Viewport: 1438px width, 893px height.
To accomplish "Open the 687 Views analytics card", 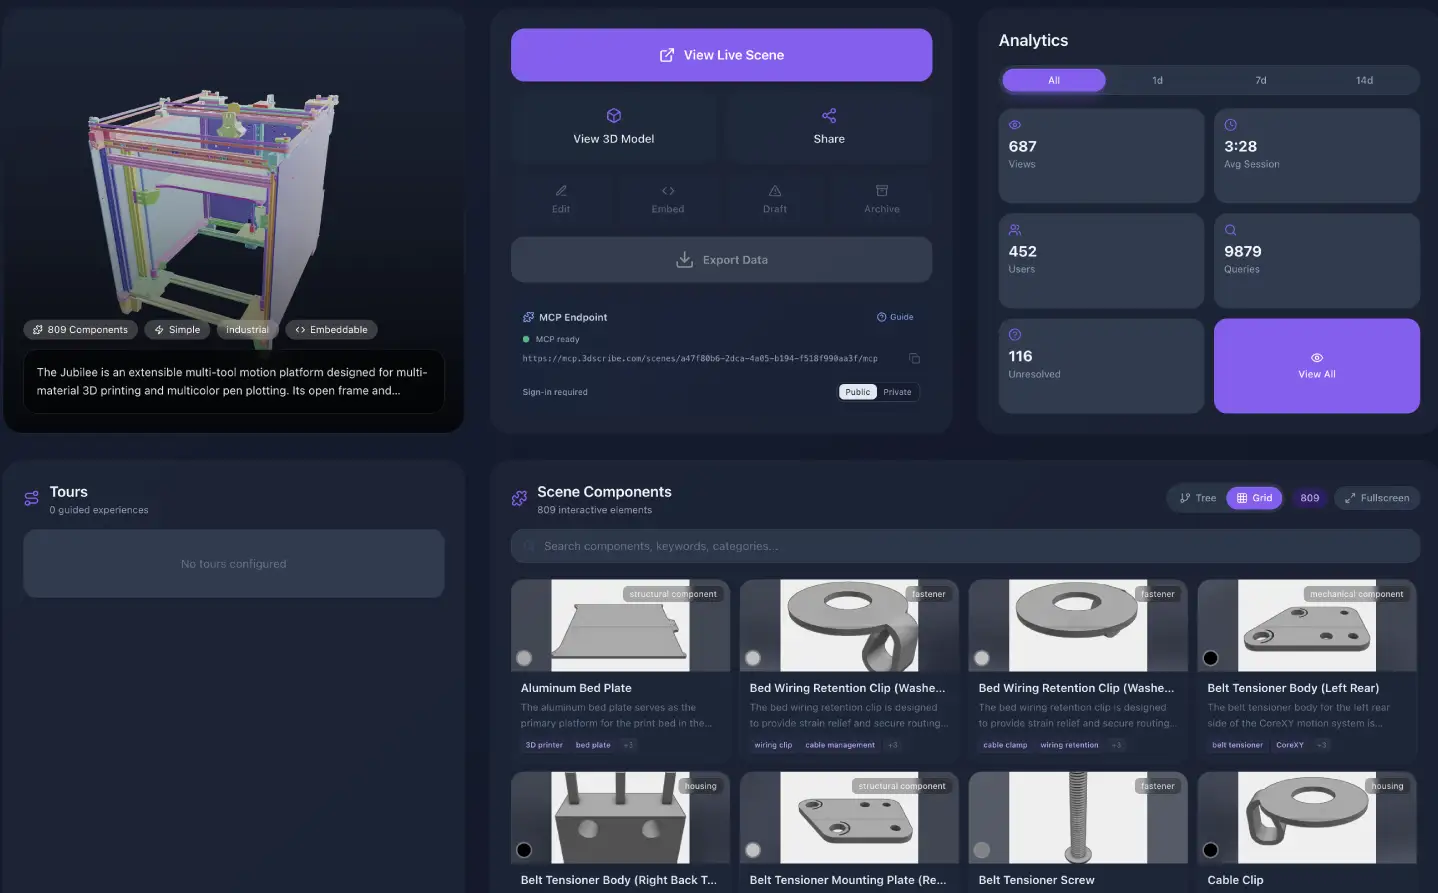I will pos(1101,156).
